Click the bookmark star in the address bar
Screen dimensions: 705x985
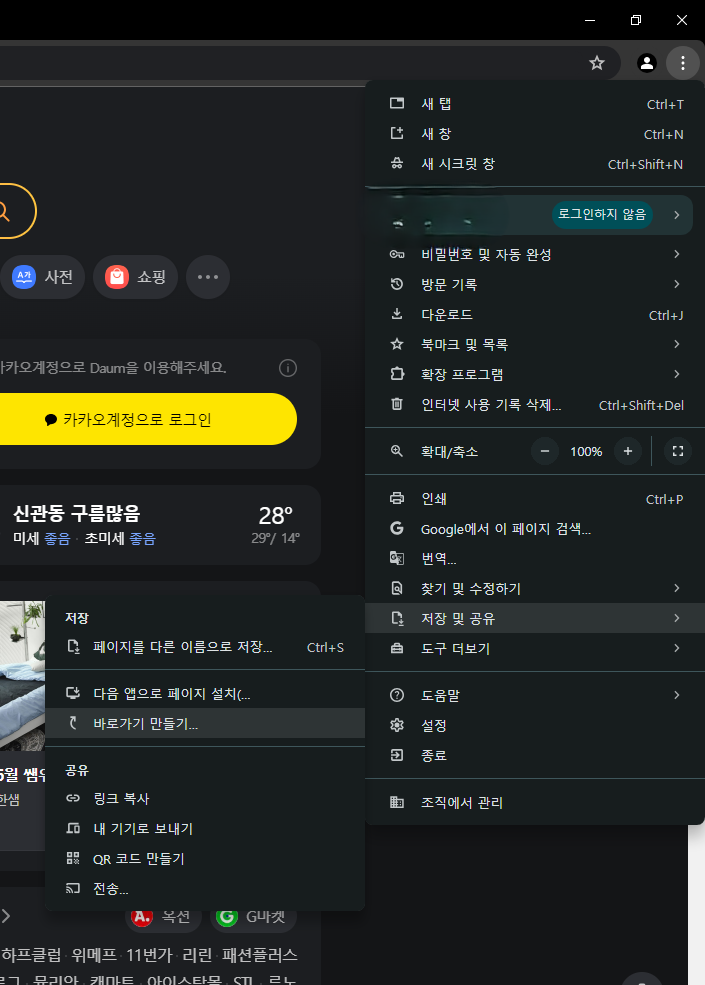point(596,63)
